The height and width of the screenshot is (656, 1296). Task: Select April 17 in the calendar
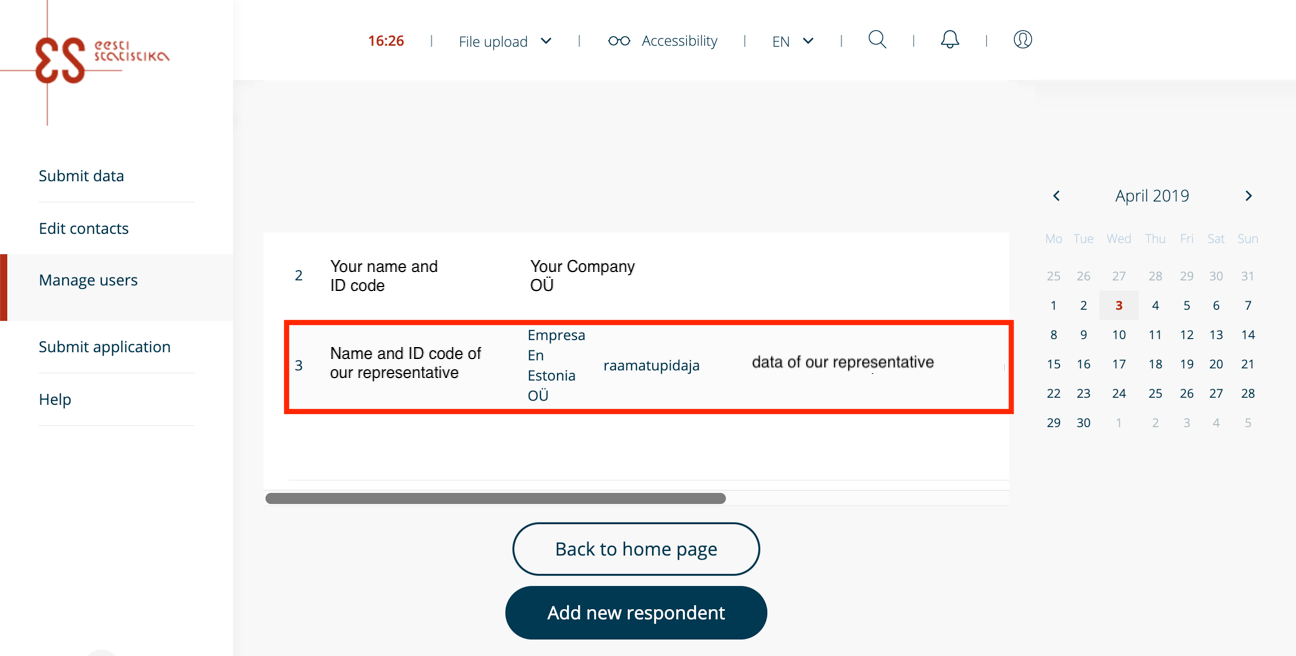(x=1119, y=364)
